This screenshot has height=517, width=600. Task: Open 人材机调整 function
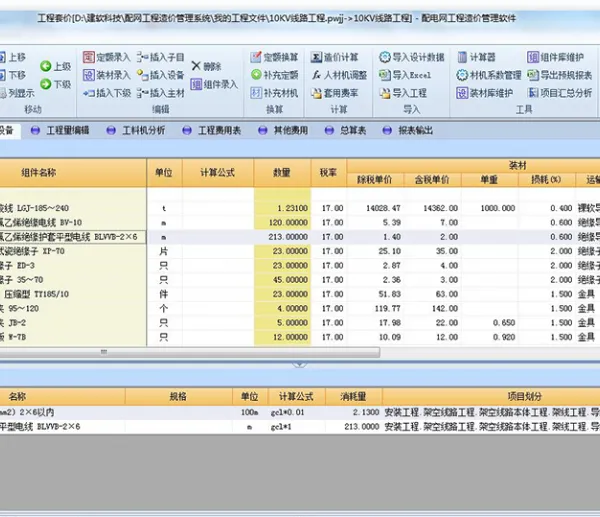click(x=339, y=75)
